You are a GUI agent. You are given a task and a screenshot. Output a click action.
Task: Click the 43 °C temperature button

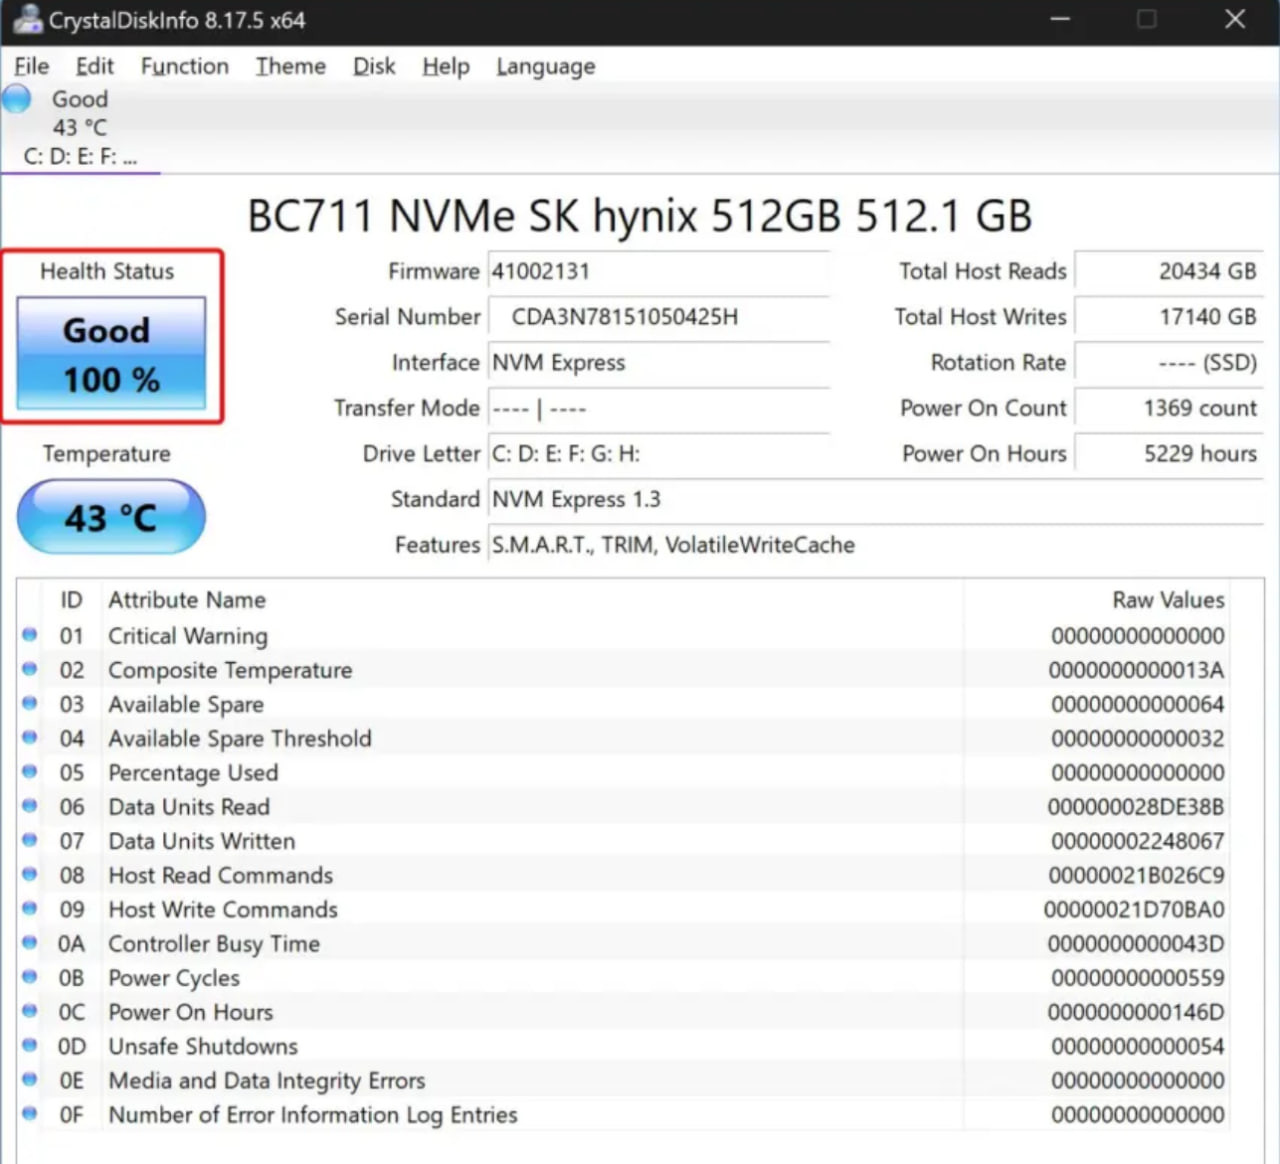111,517
